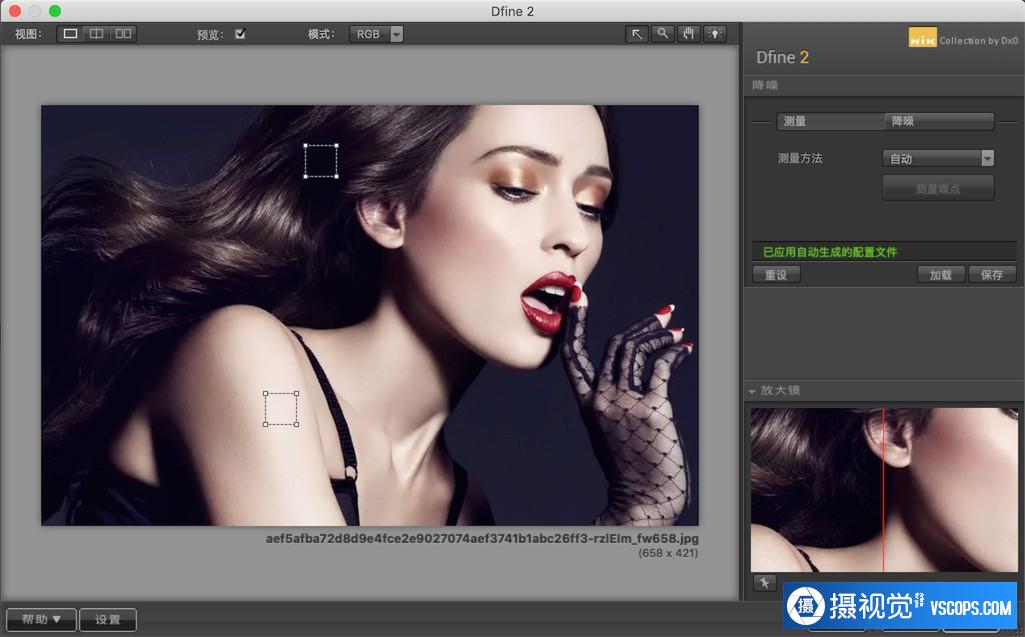Screen dimensions: 1025x637
Task: Click the green fullscreen window button
Action: [55, 11]
